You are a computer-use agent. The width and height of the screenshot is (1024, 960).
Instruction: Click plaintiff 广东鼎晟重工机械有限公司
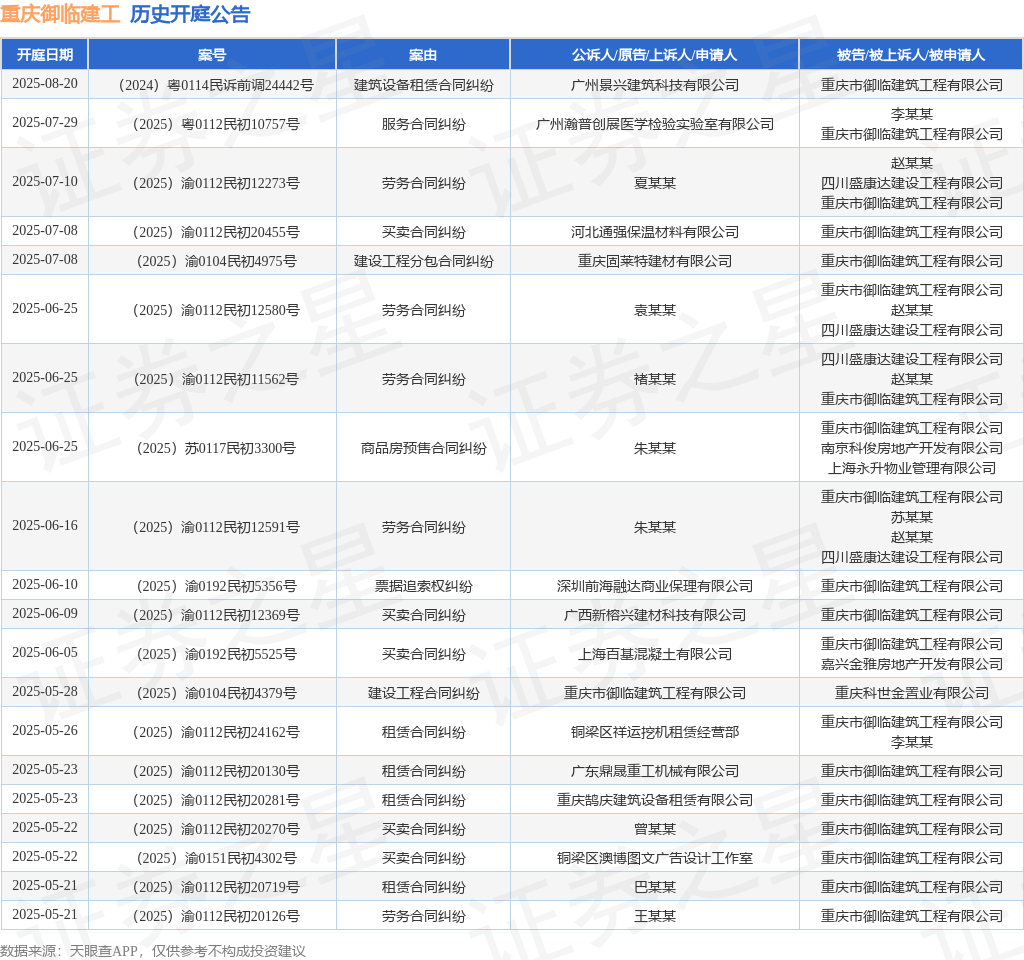tap(654, 771)
